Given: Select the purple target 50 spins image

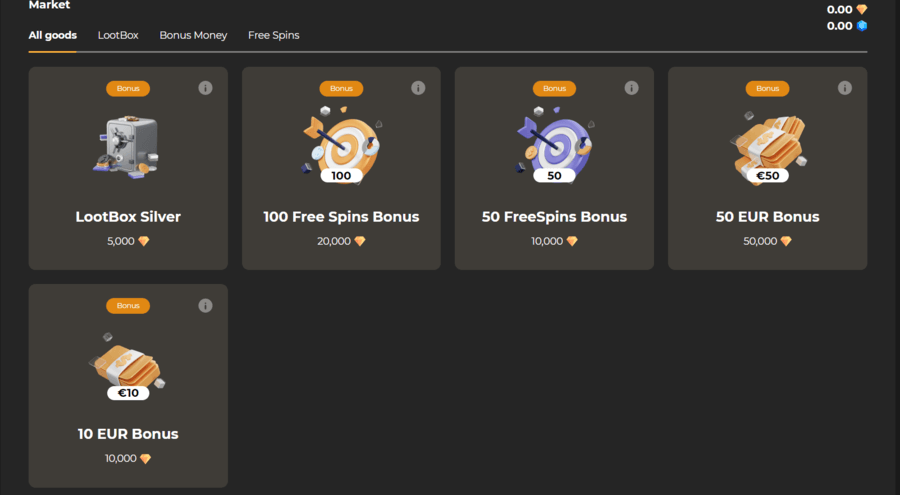Looking at the screenshot, I should pyautogui.click(x=554, y=145).
